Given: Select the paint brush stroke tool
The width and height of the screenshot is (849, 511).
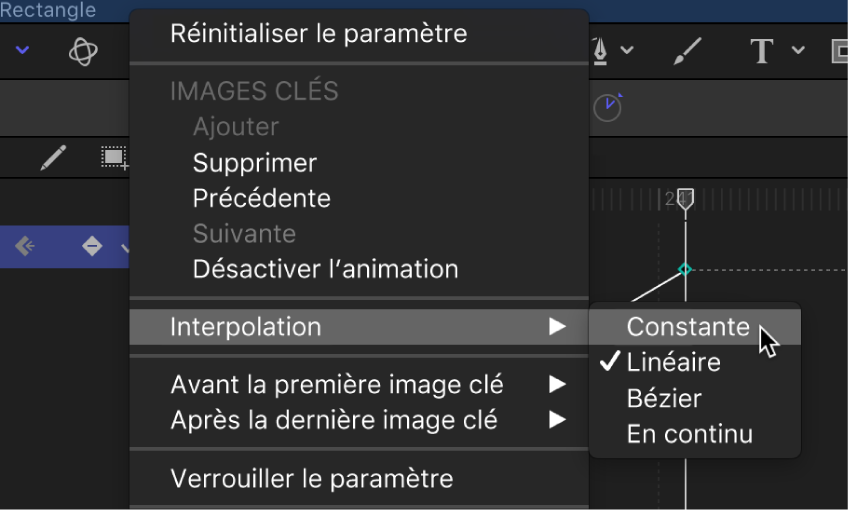Looking at the screenshot, I should coord(688,50).
